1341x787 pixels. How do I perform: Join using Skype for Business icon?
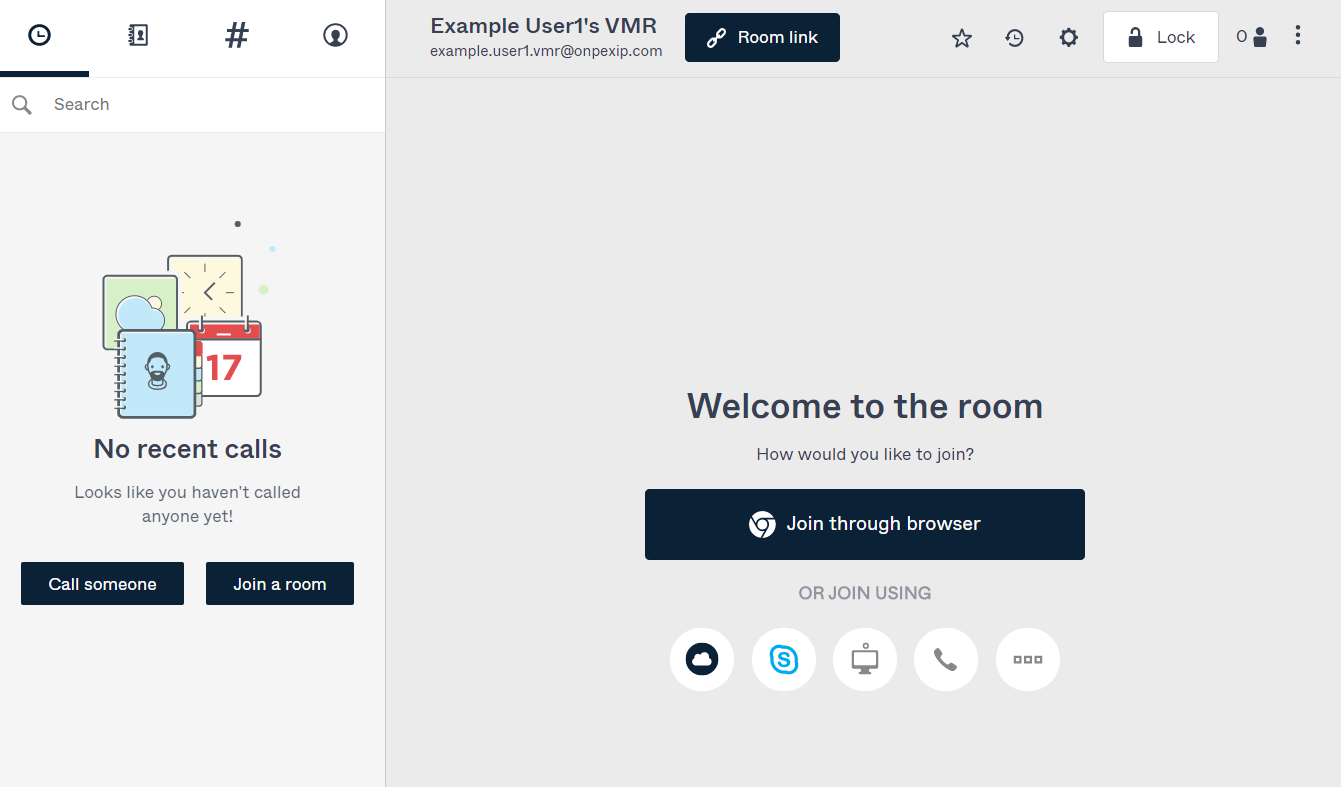tap(784, 659)
